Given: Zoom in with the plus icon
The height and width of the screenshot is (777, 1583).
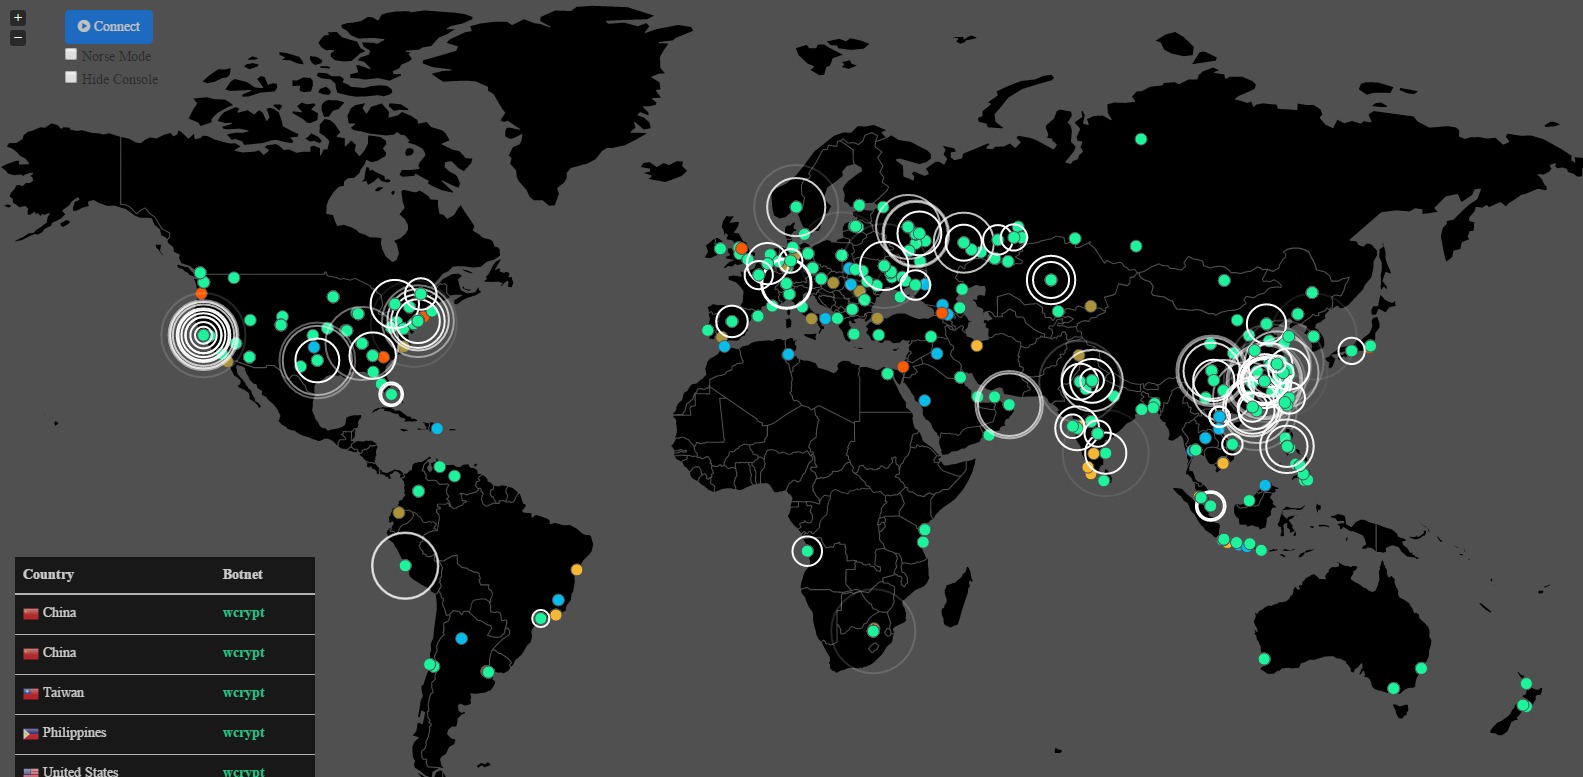Looking at the screenshot, I should (x=18, y=18).
